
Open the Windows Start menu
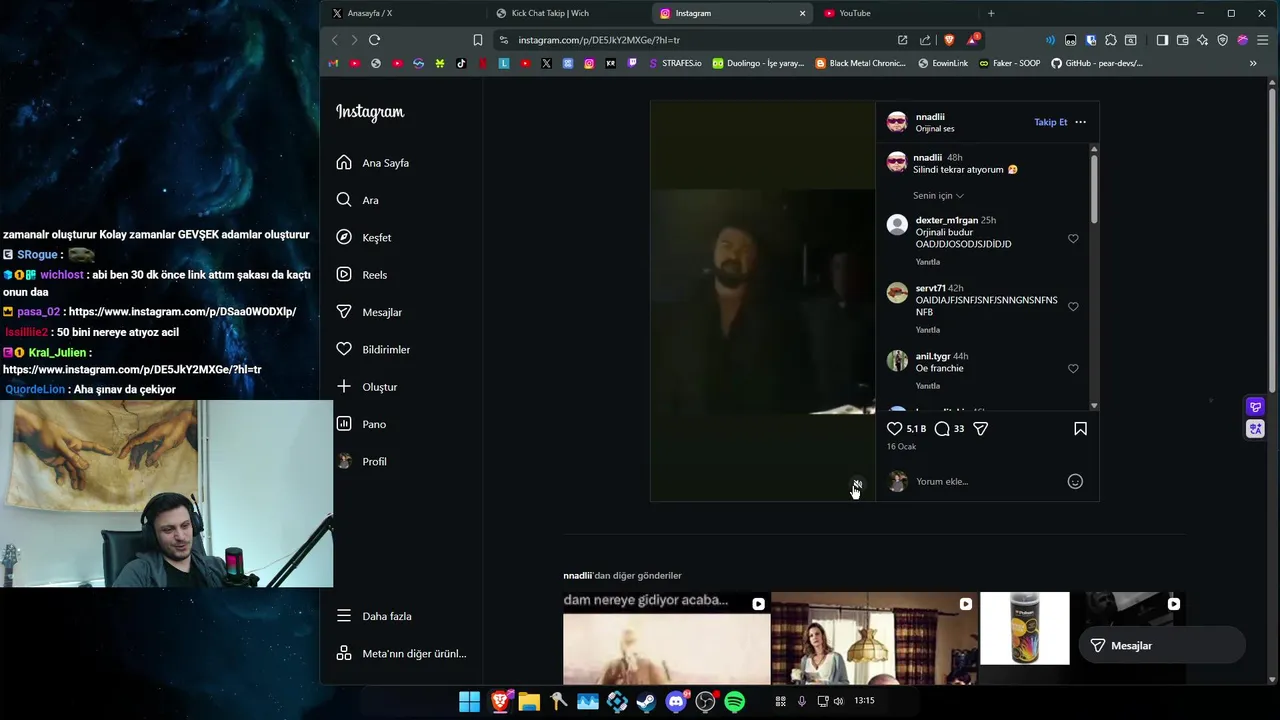point(469,702)
